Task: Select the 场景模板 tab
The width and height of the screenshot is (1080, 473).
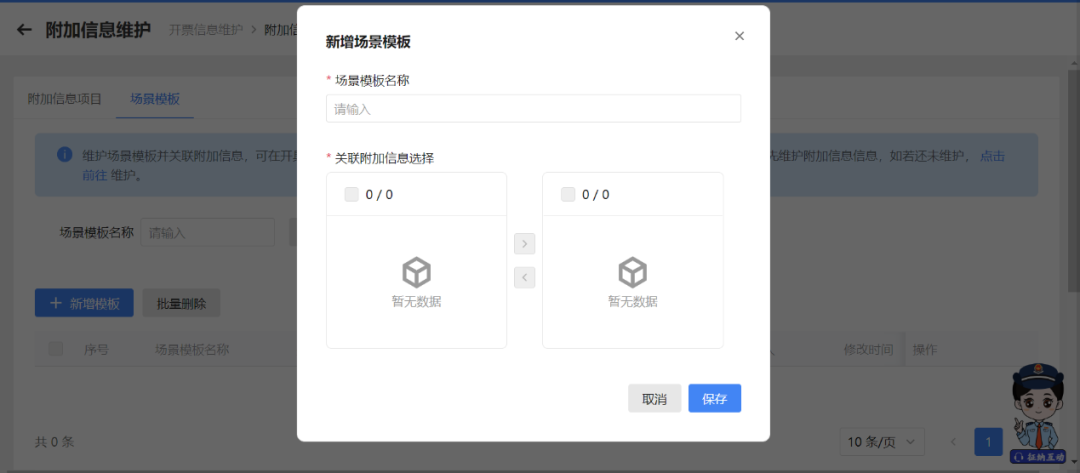Action: [155, 99]
